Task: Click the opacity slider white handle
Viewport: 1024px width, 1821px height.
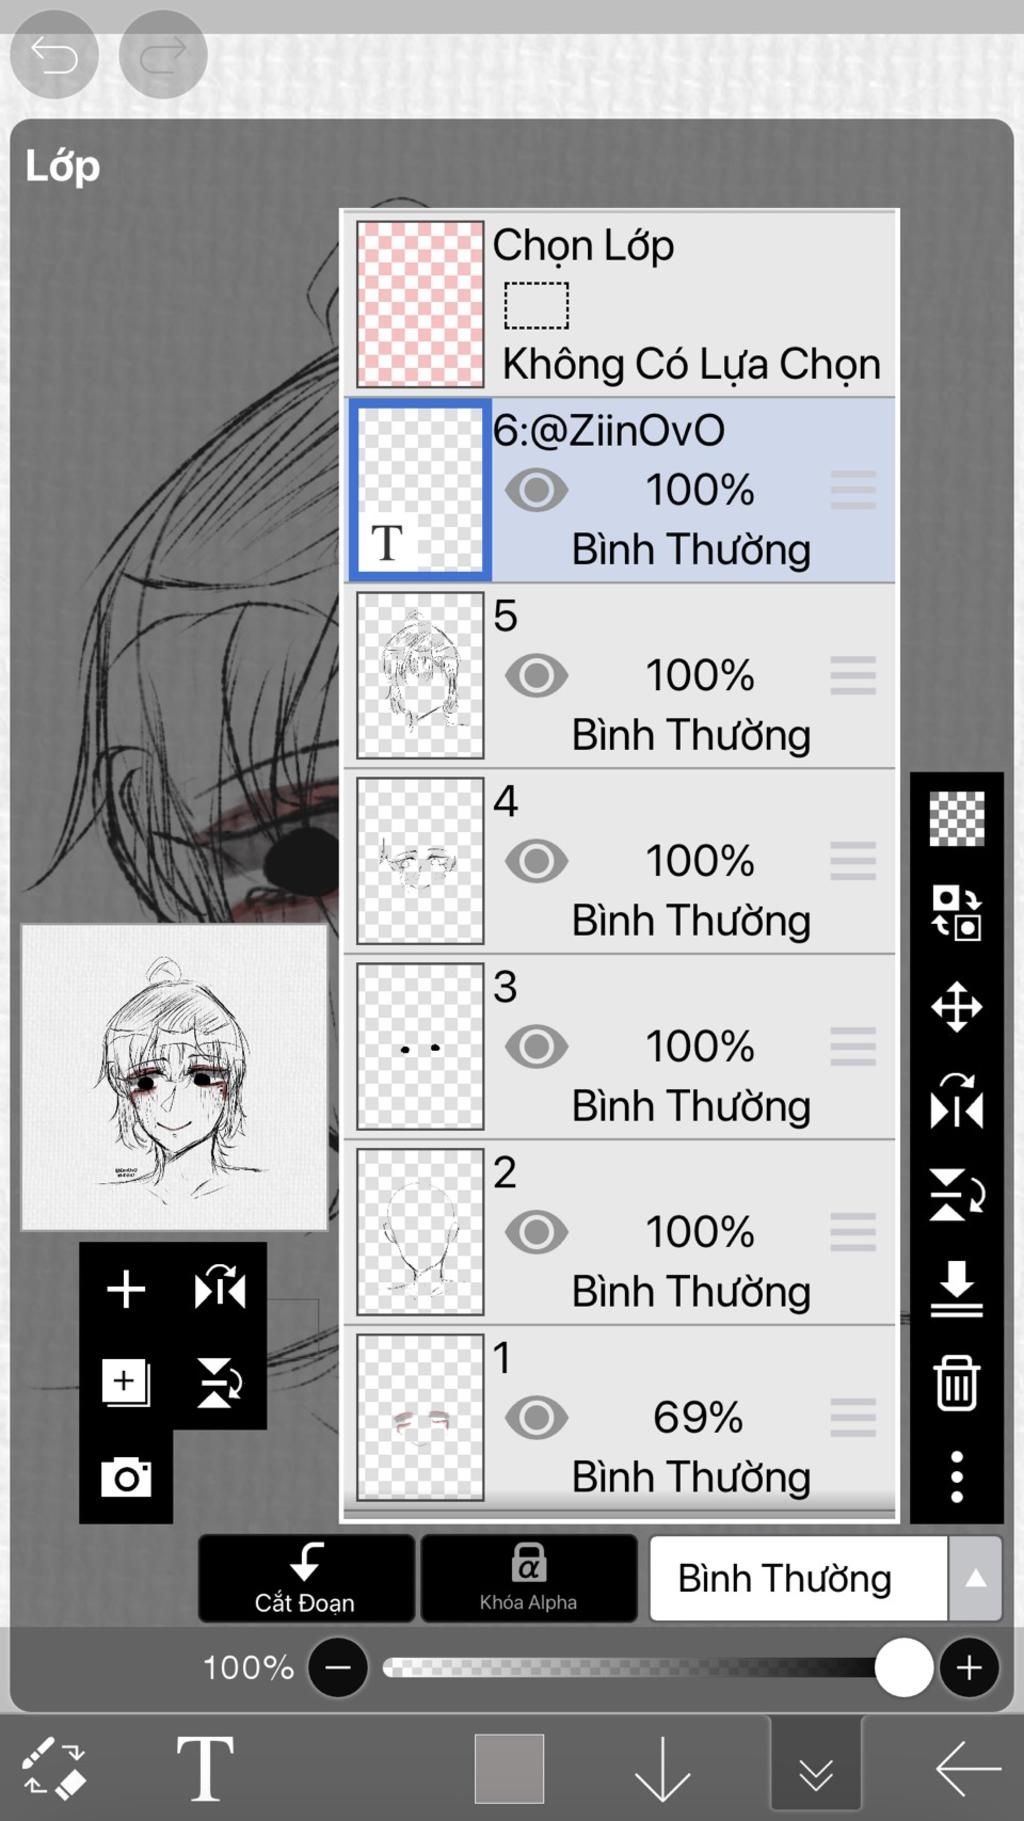Action: (x=904, y=1667)
